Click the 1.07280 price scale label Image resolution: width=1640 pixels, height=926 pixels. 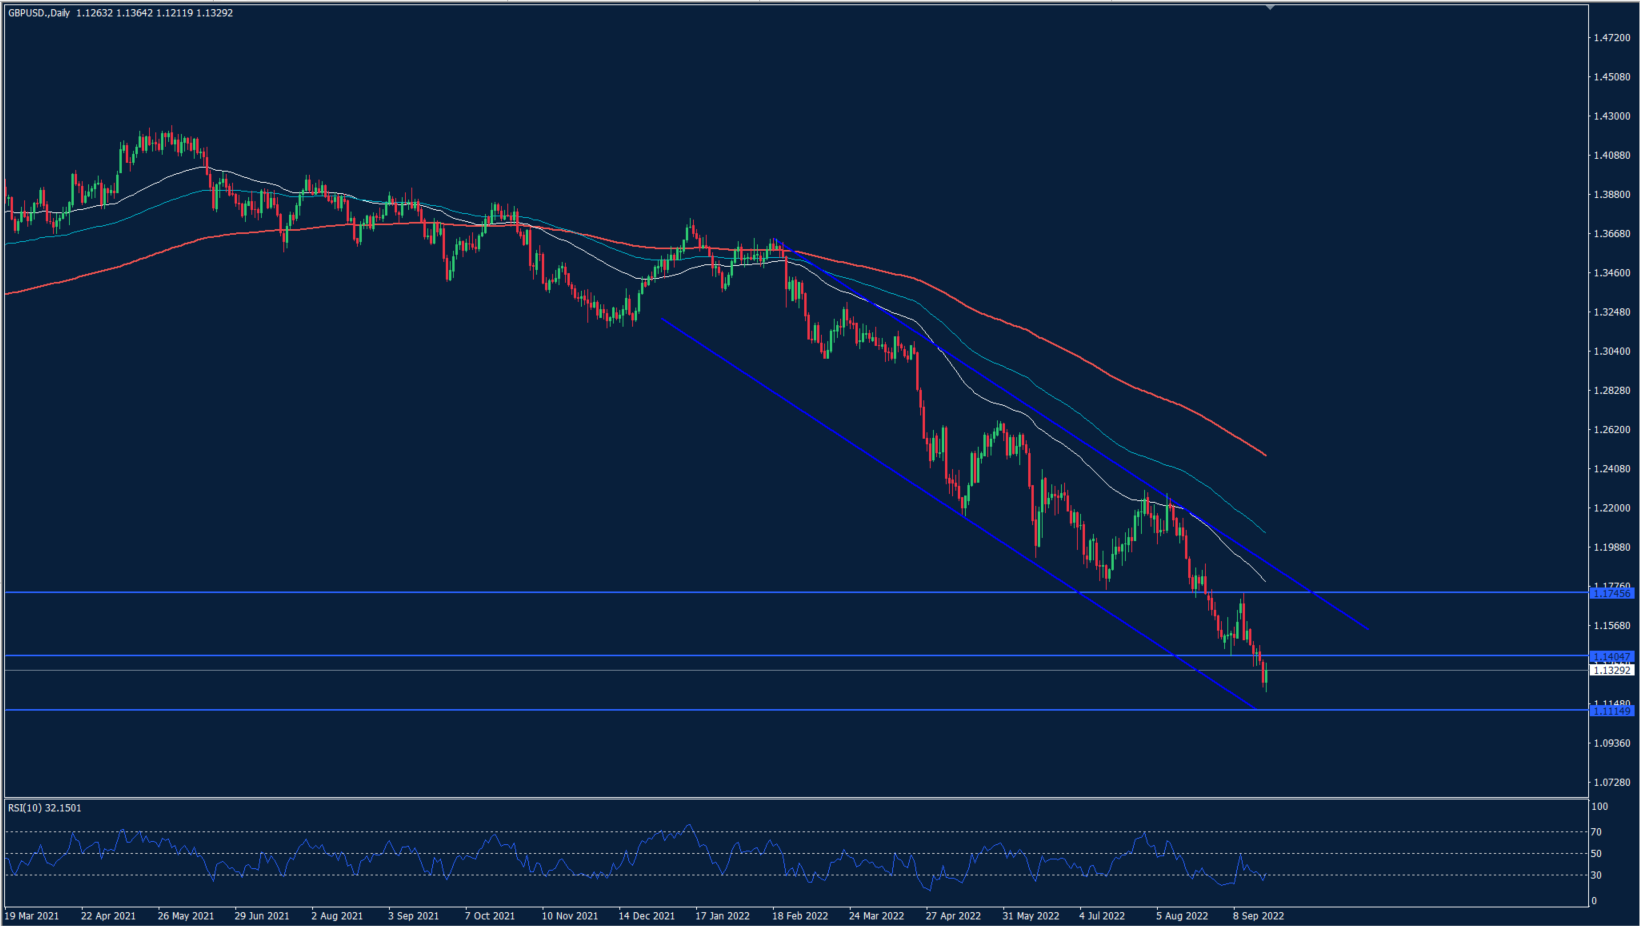1611,782
